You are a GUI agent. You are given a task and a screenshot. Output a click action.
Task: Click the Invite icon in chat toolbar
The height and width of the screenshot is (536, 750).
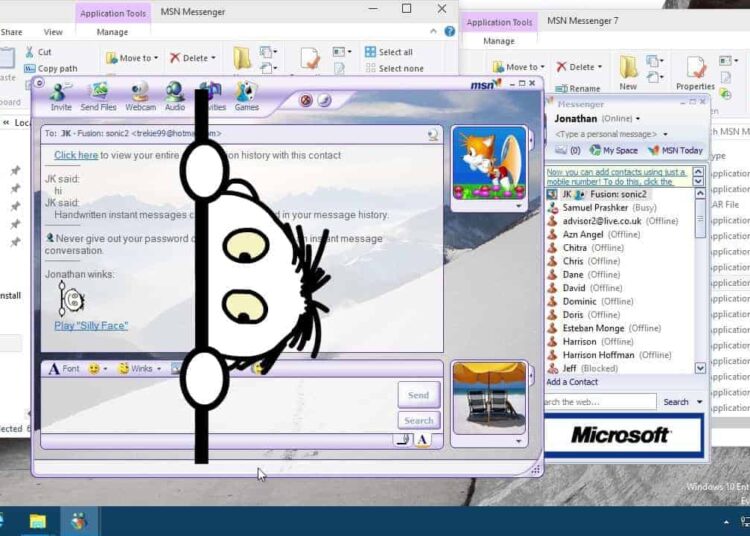(61, 96)
